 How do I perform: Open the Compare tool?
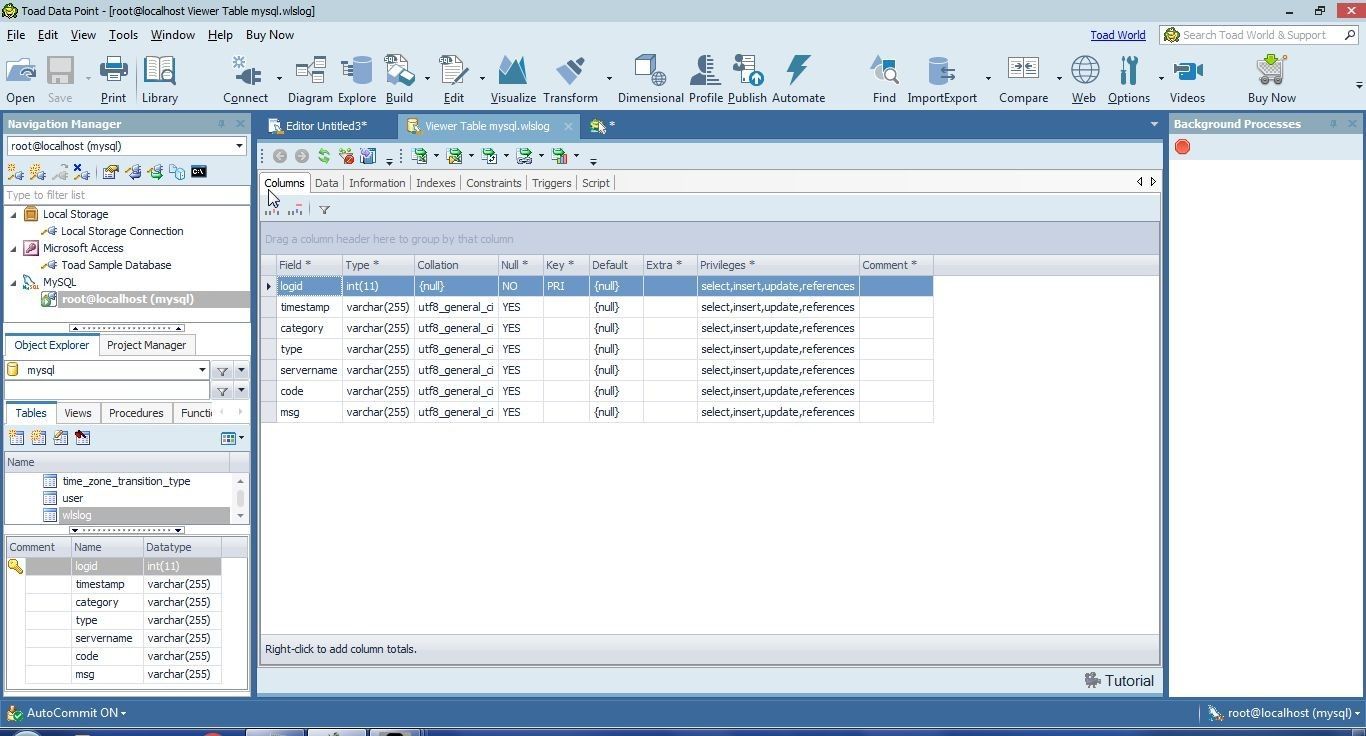1023,80
